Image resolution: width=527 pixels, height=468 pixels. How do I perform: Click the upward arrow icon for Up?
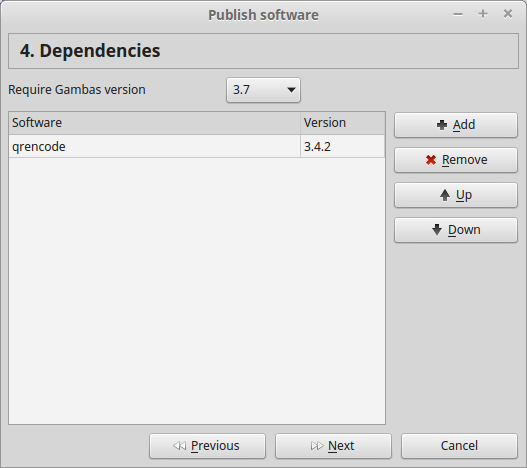point(445,195)
